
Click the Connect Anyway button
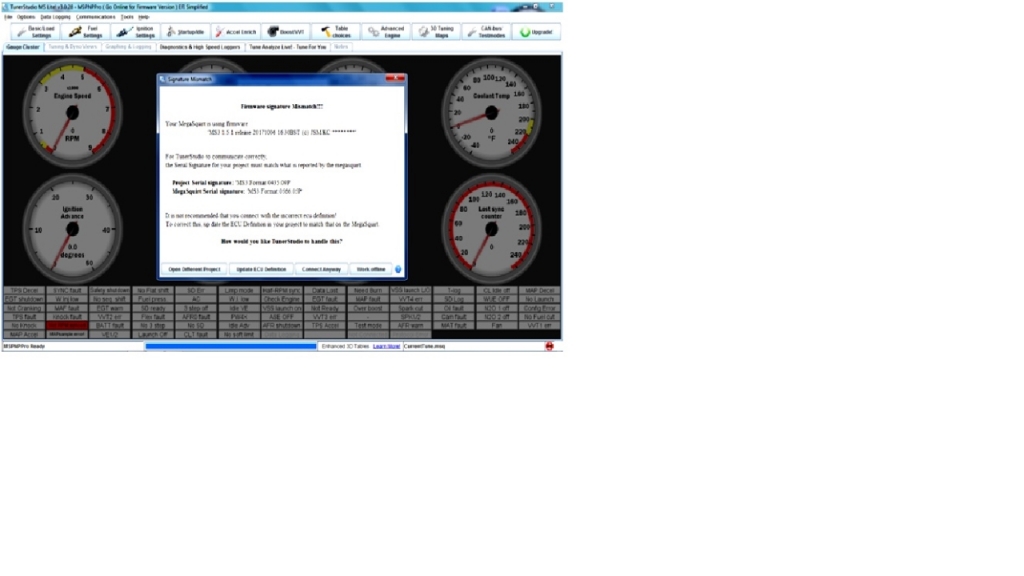(x=321, y=269)
